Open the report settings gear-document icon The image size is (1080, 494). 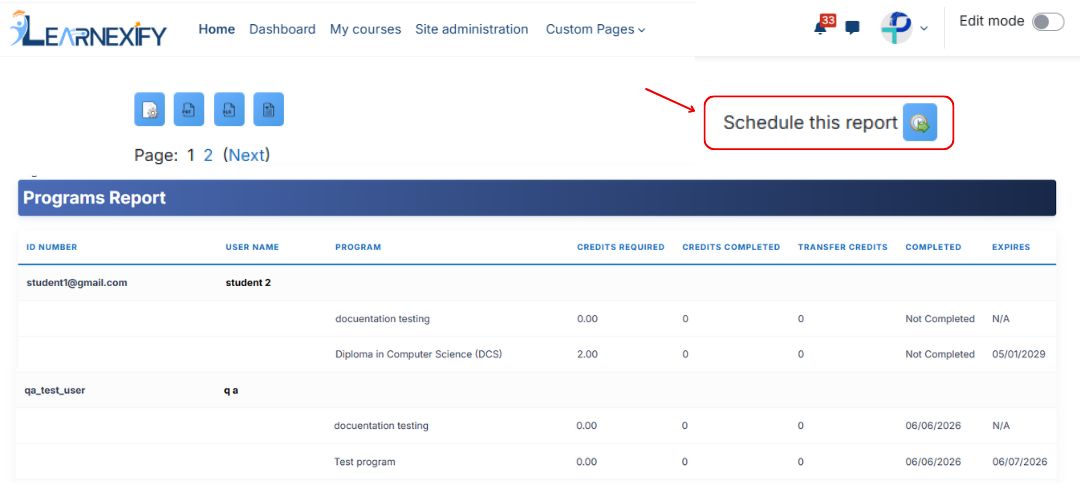click(x=149, y=109)
